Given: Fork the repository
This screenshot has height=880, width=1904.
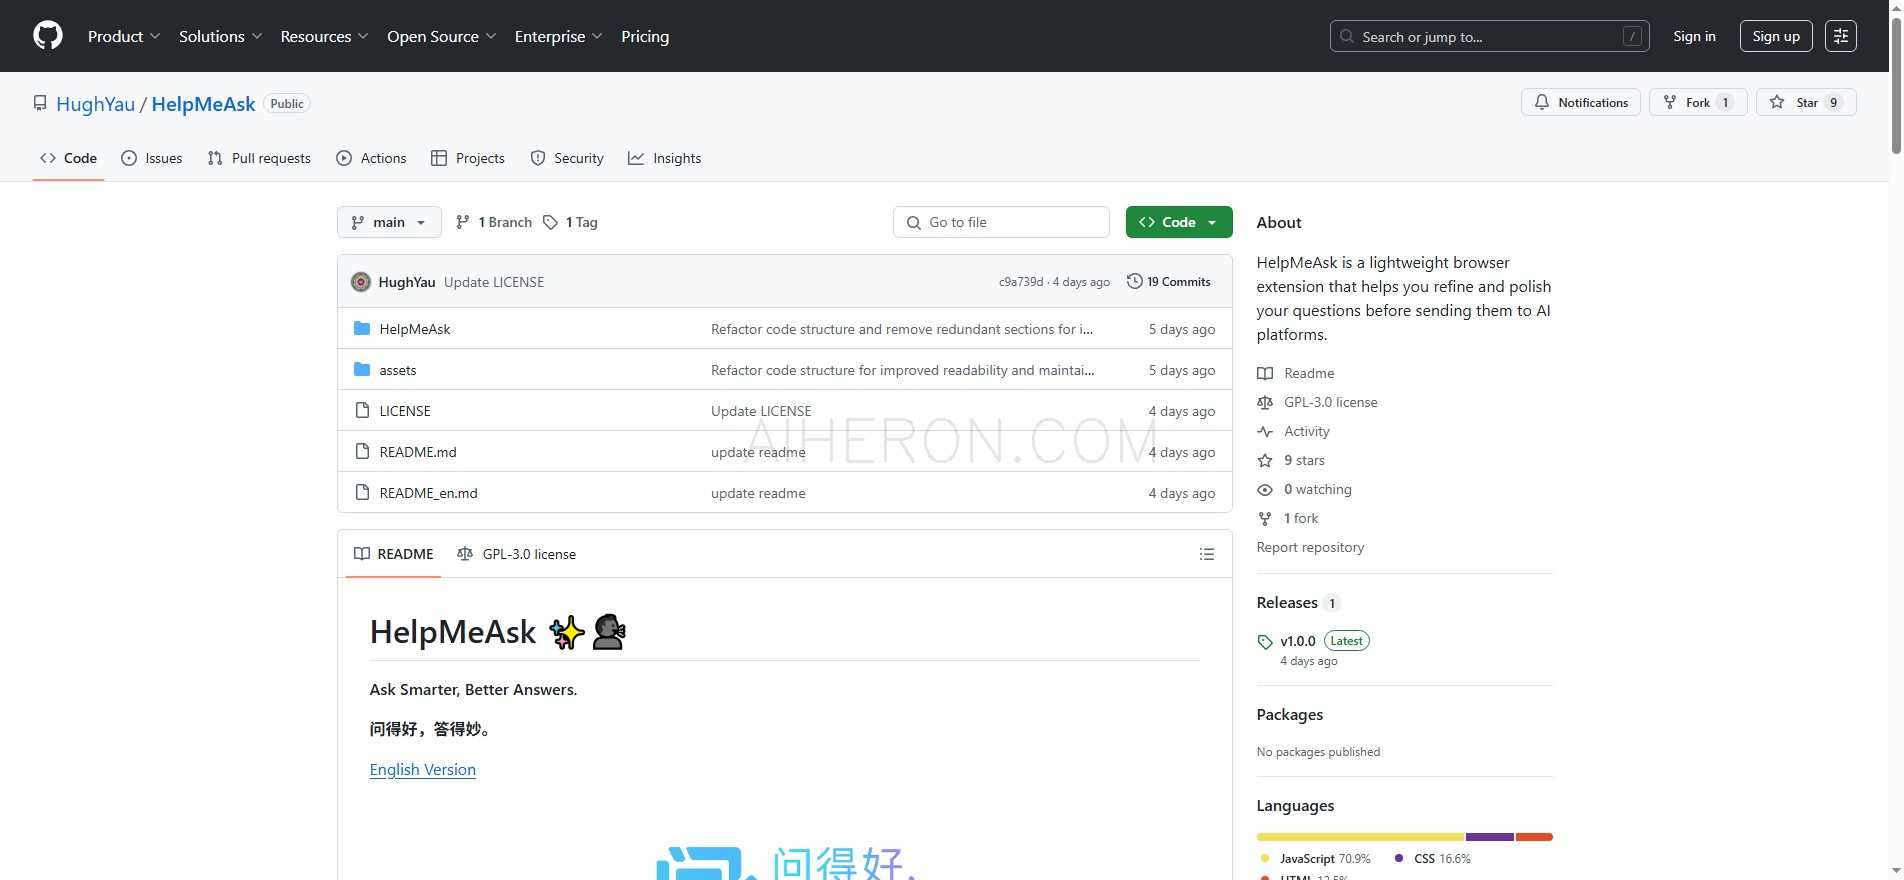Looking at the screenshot, I should click(1697, 102).
